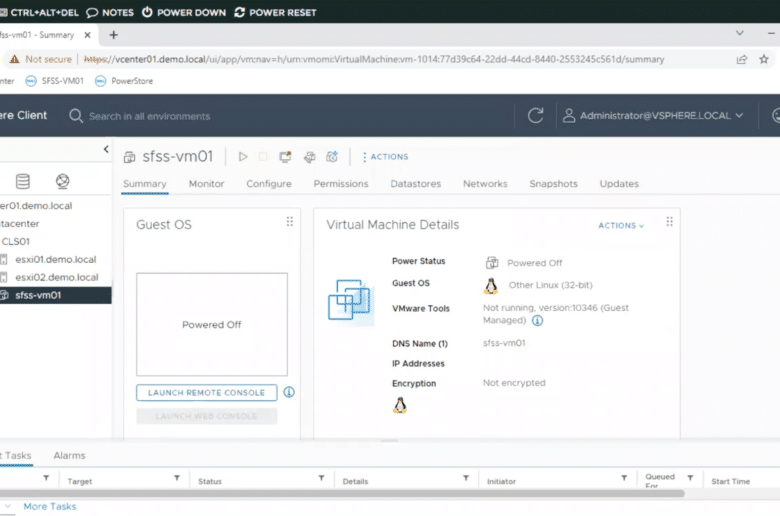
Task: Click the greyed-out power off icon
Action: [263, 157]
